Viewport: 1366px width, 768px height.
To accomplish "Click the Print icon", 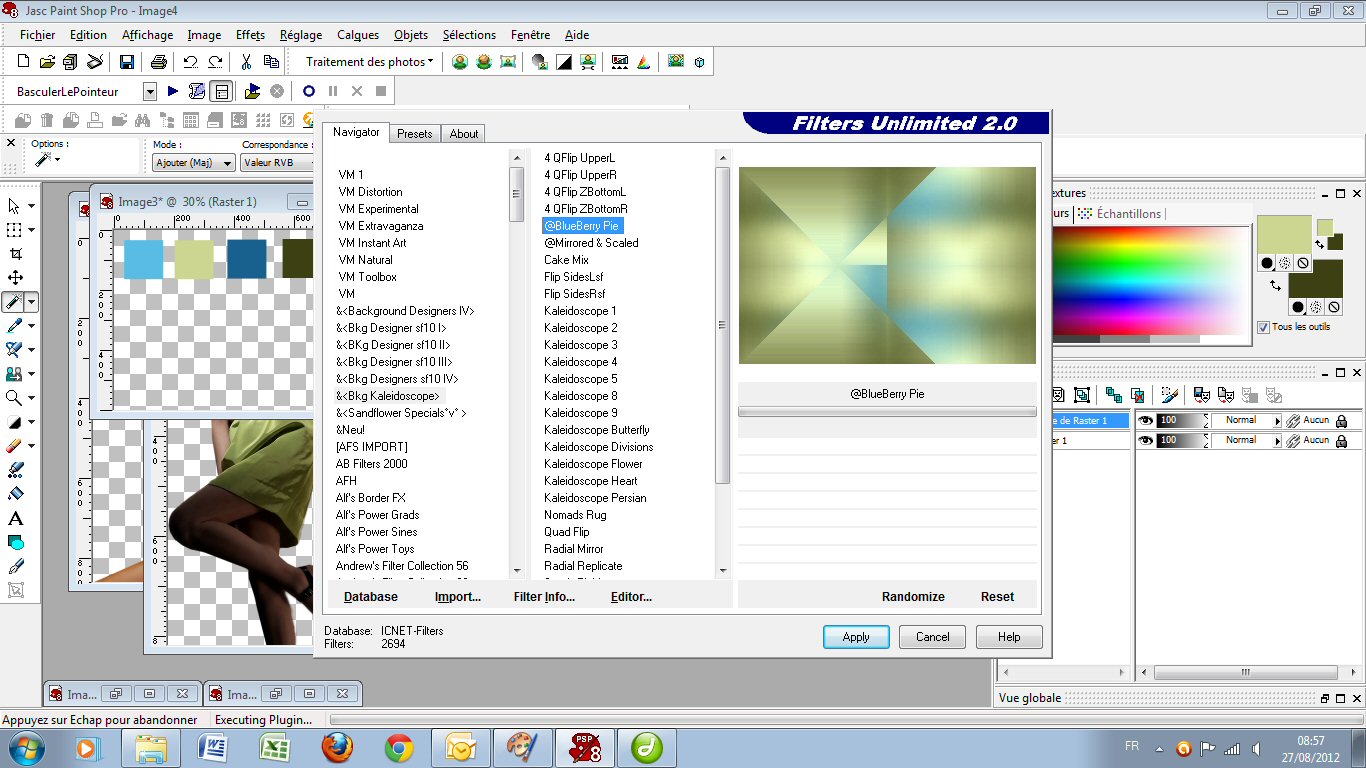I will click(x=158, y=62).
